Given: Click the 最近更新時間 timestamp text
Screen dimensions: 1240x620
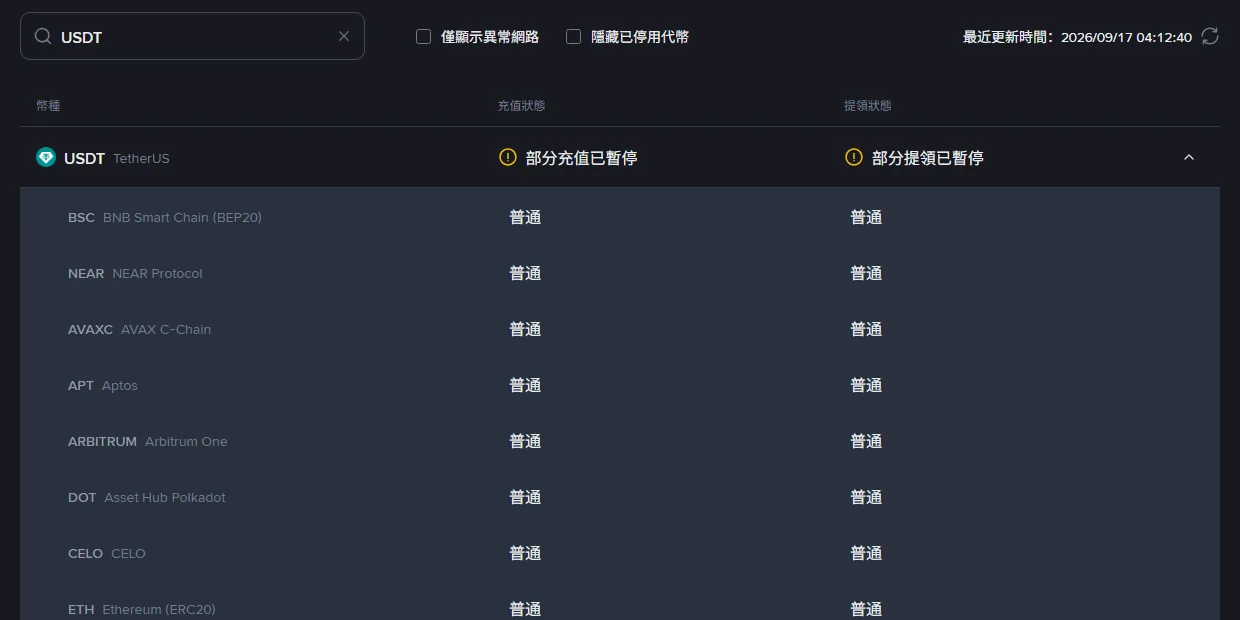Looking at the screenshot, I should (x=1077, y=37).
